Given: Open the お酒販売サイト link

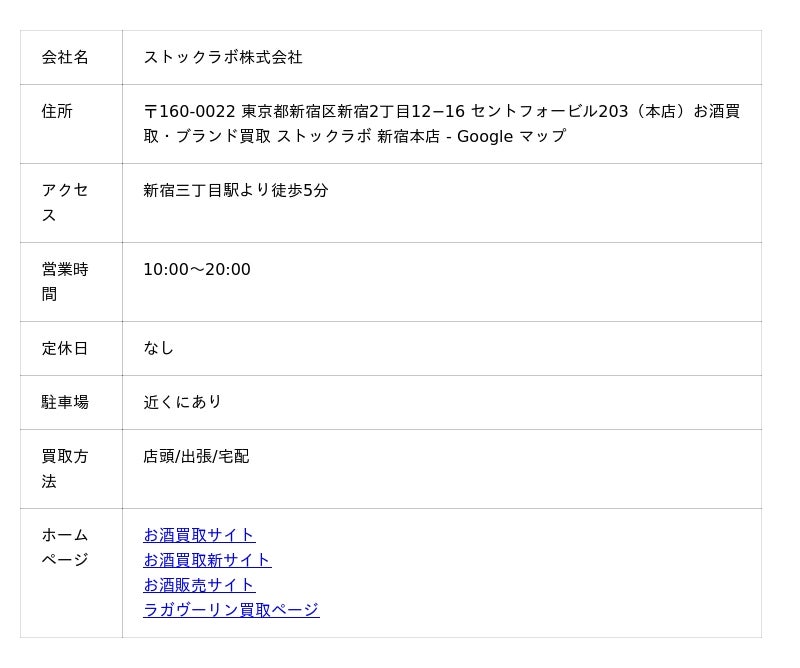Looking at the screenshot, I should click(x=199, y=585).
